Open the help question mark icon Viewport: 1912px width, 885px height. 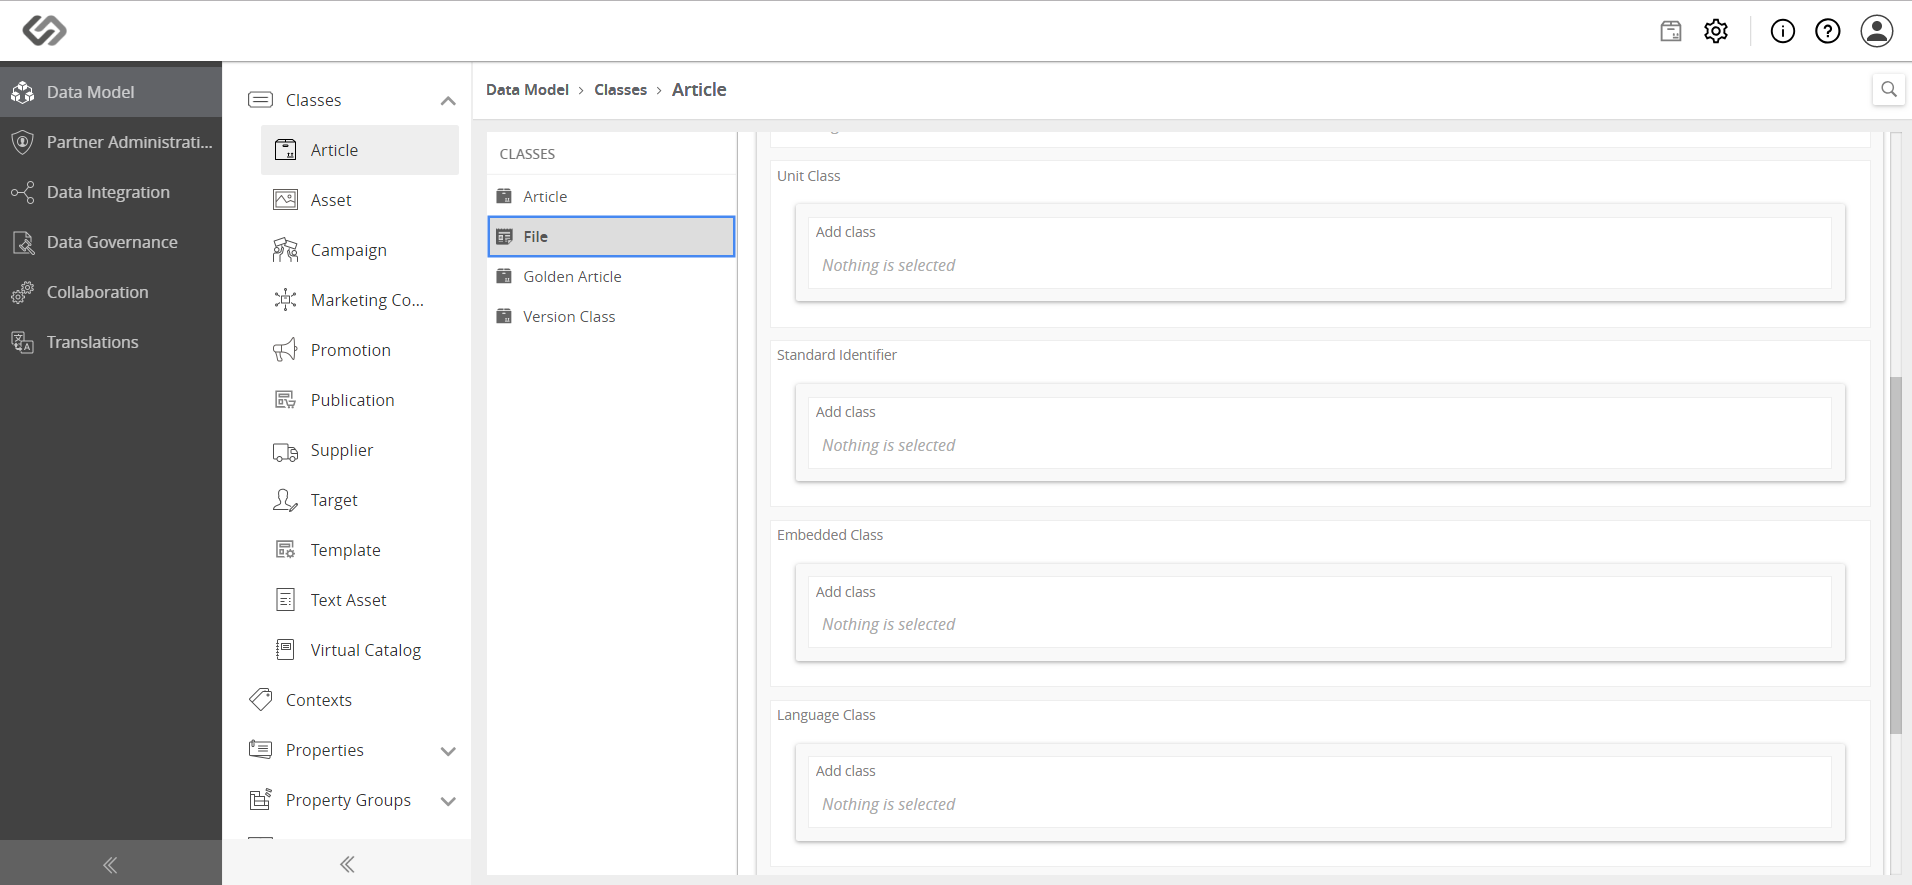(1828, 31)
